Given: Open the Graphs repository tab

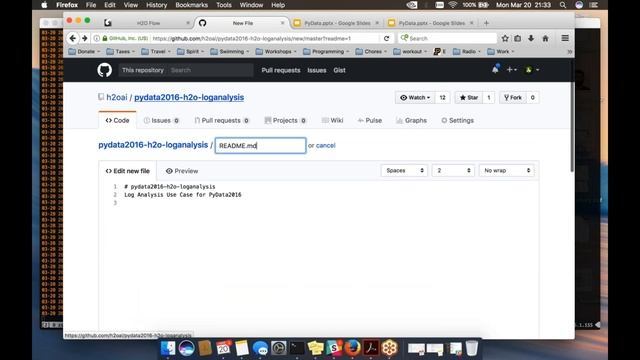Looking at the screenshot, I should tap(411, 120).
